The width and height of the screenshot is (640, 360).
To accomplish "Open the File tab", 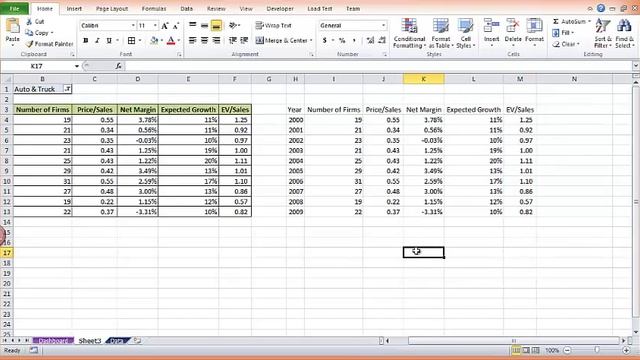I will click(x=14, y=9).
